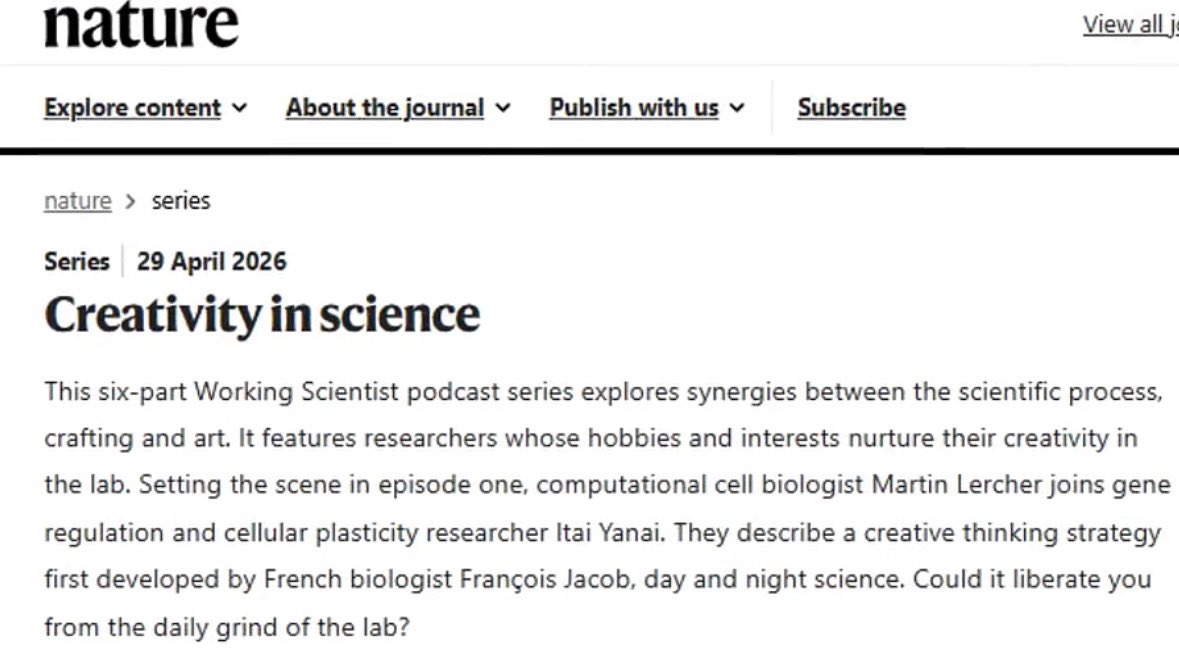Click the words Working Scientist in description

(x=296, y=392)
